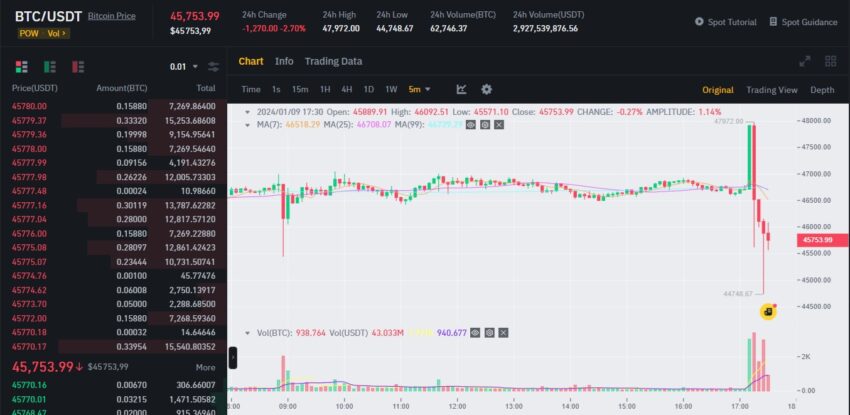The image size is (850, 415).
Task: Remove the Vol indicator from chart
Action: 504,333
